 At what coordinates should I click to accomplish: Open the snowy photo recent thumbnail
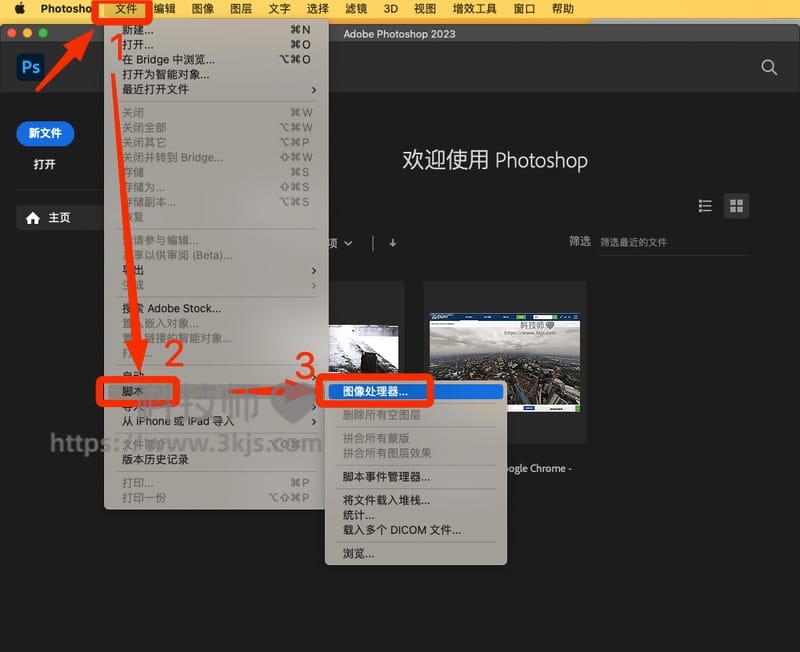[x=363, y=348]
